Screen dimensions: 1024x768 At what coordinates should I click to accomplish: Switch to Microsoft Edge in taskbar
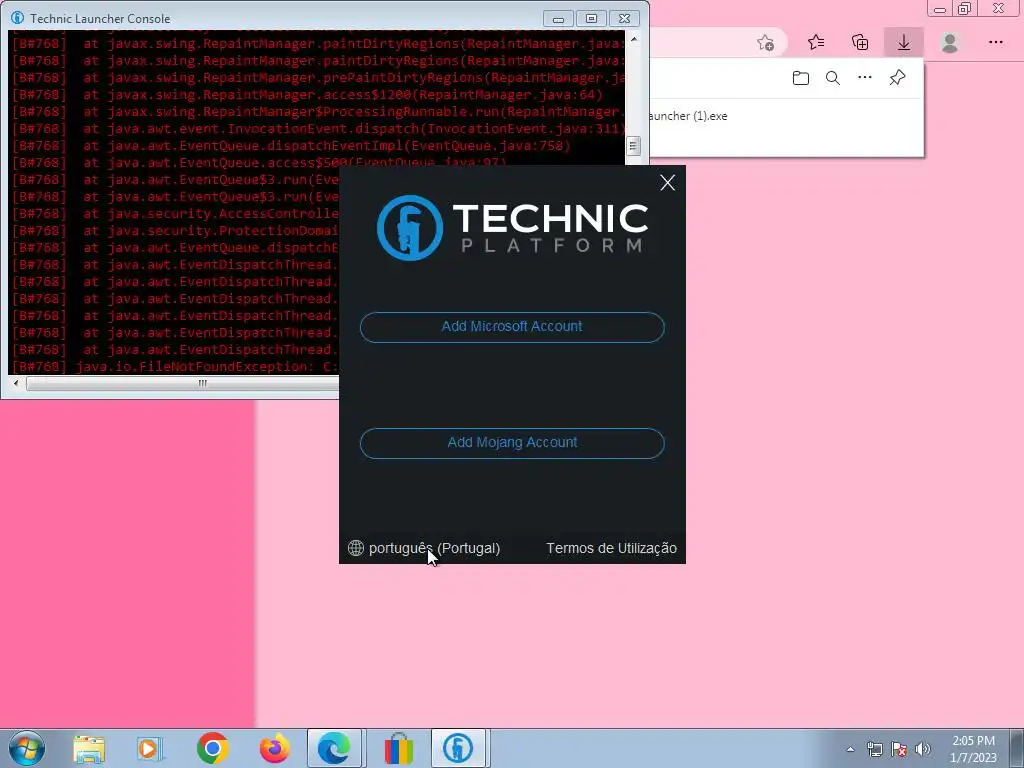[x=334, y=748]
